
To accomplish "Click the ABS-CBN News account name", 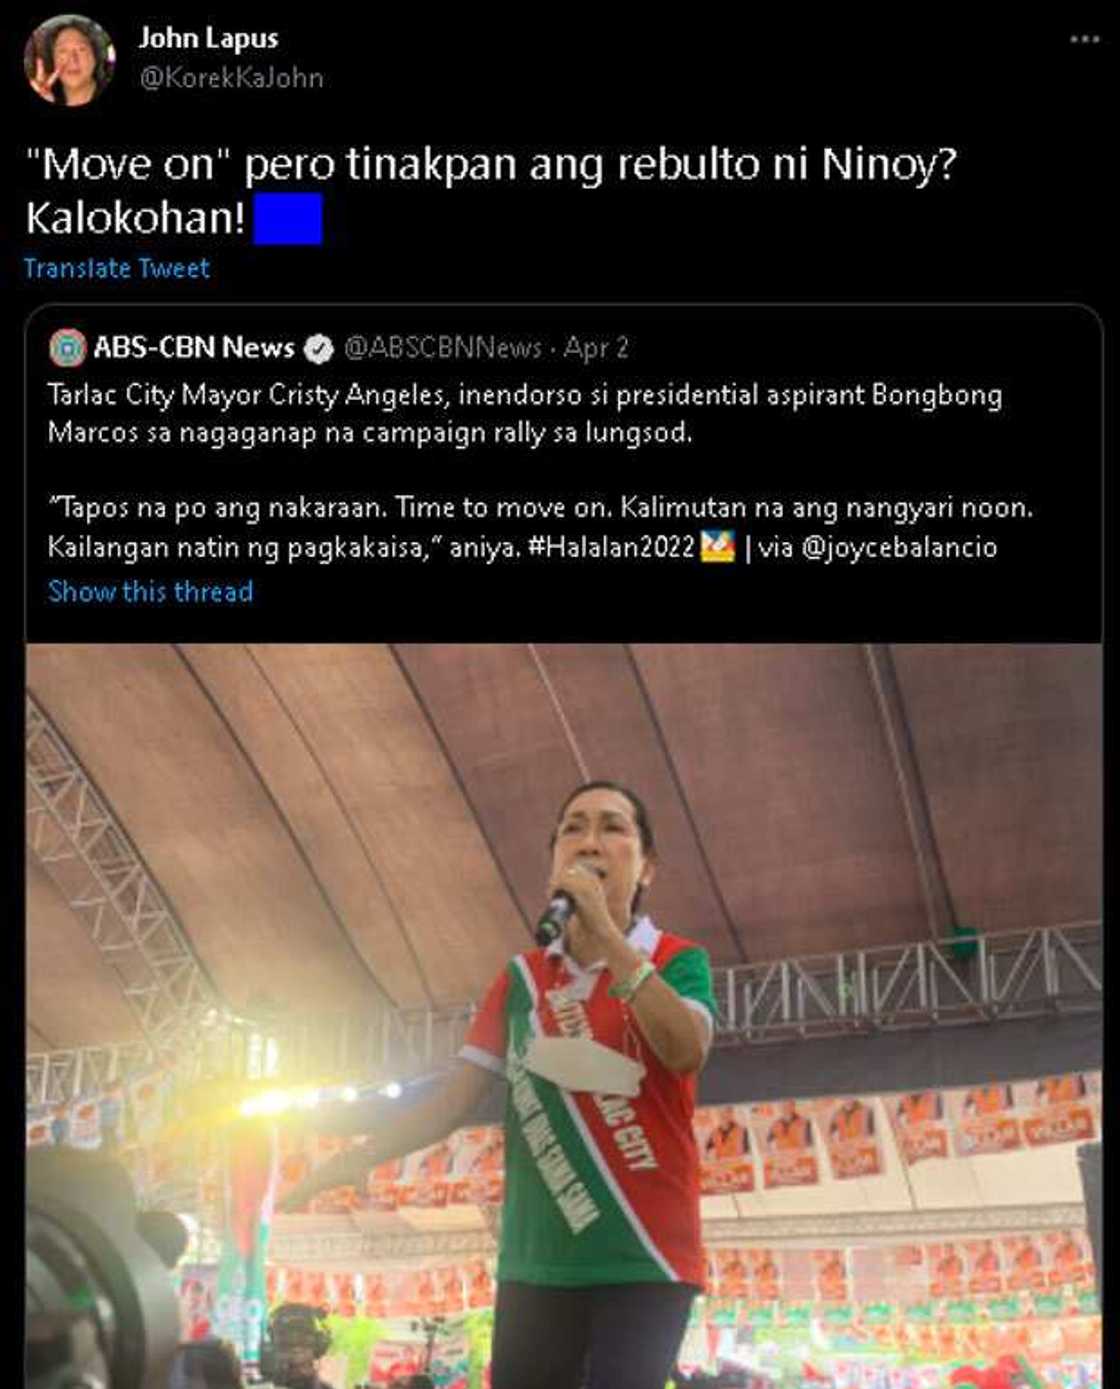I will (194, 347).
